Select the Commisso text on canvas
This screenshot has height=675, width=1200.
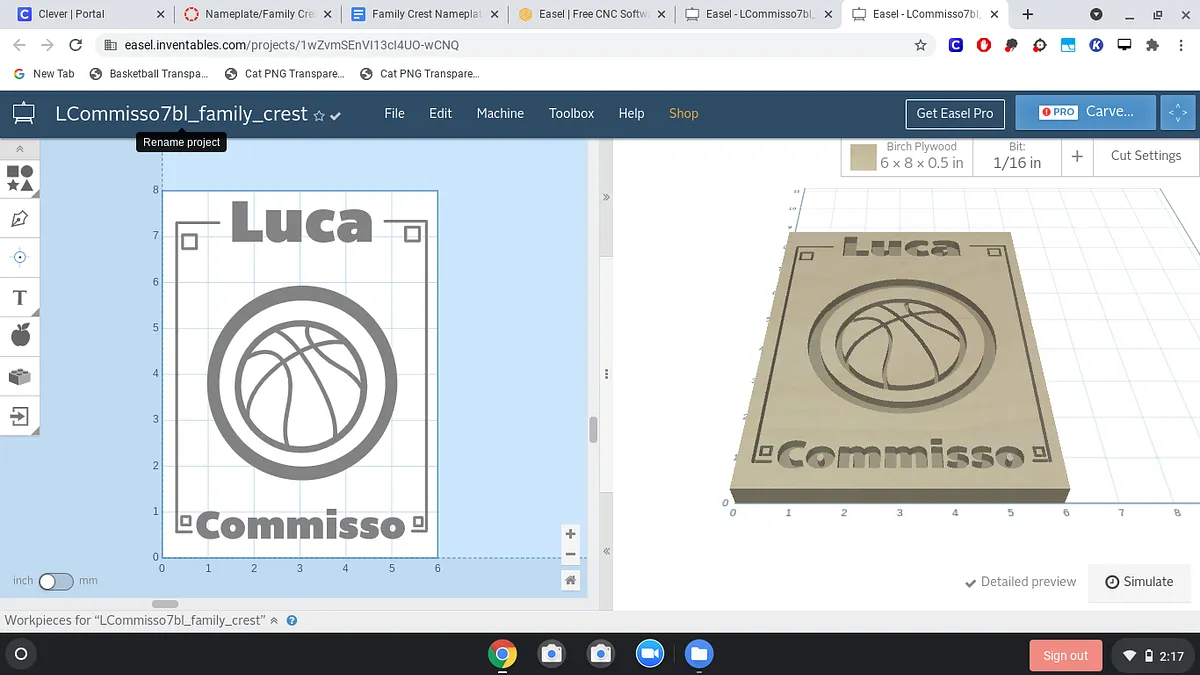(x=300, y=525)
